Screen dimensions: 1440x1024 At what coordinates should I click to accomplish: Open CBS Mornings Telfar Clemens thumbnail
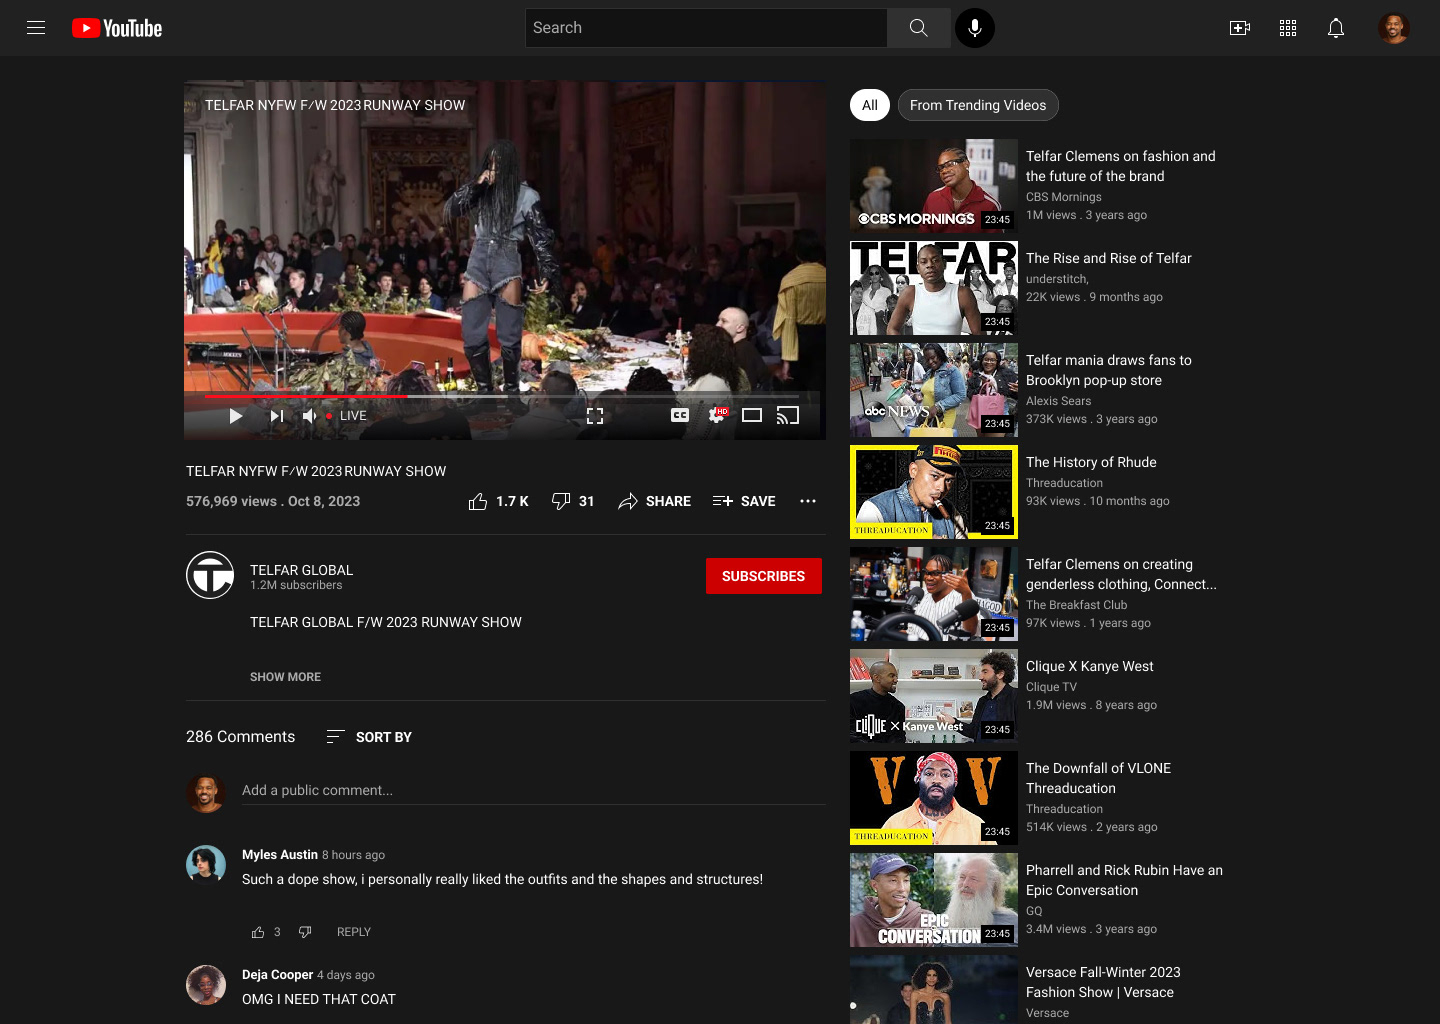pos(934,186)
